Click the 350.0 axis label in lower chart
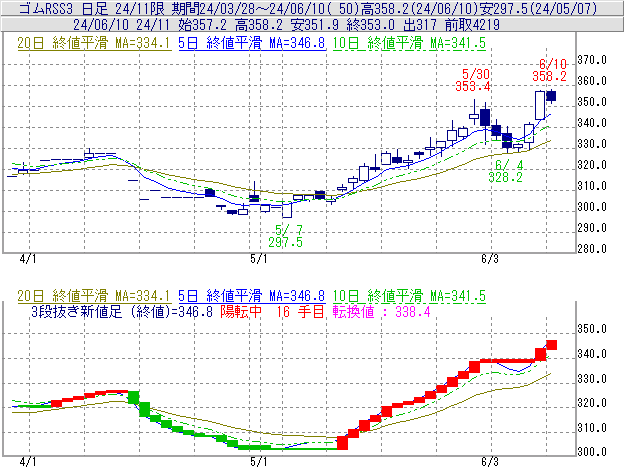 592,329
